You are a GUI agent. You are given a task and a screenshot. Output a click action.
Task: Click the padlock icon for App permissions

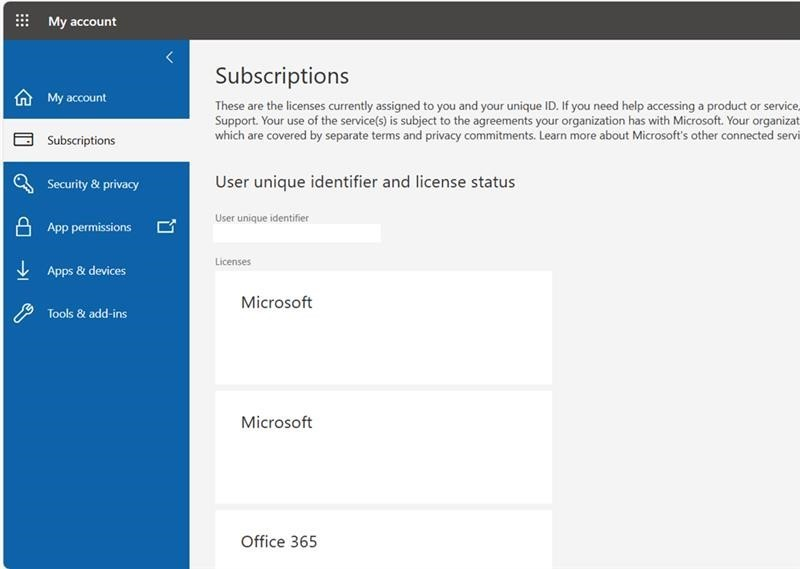(x=23, y=227)
